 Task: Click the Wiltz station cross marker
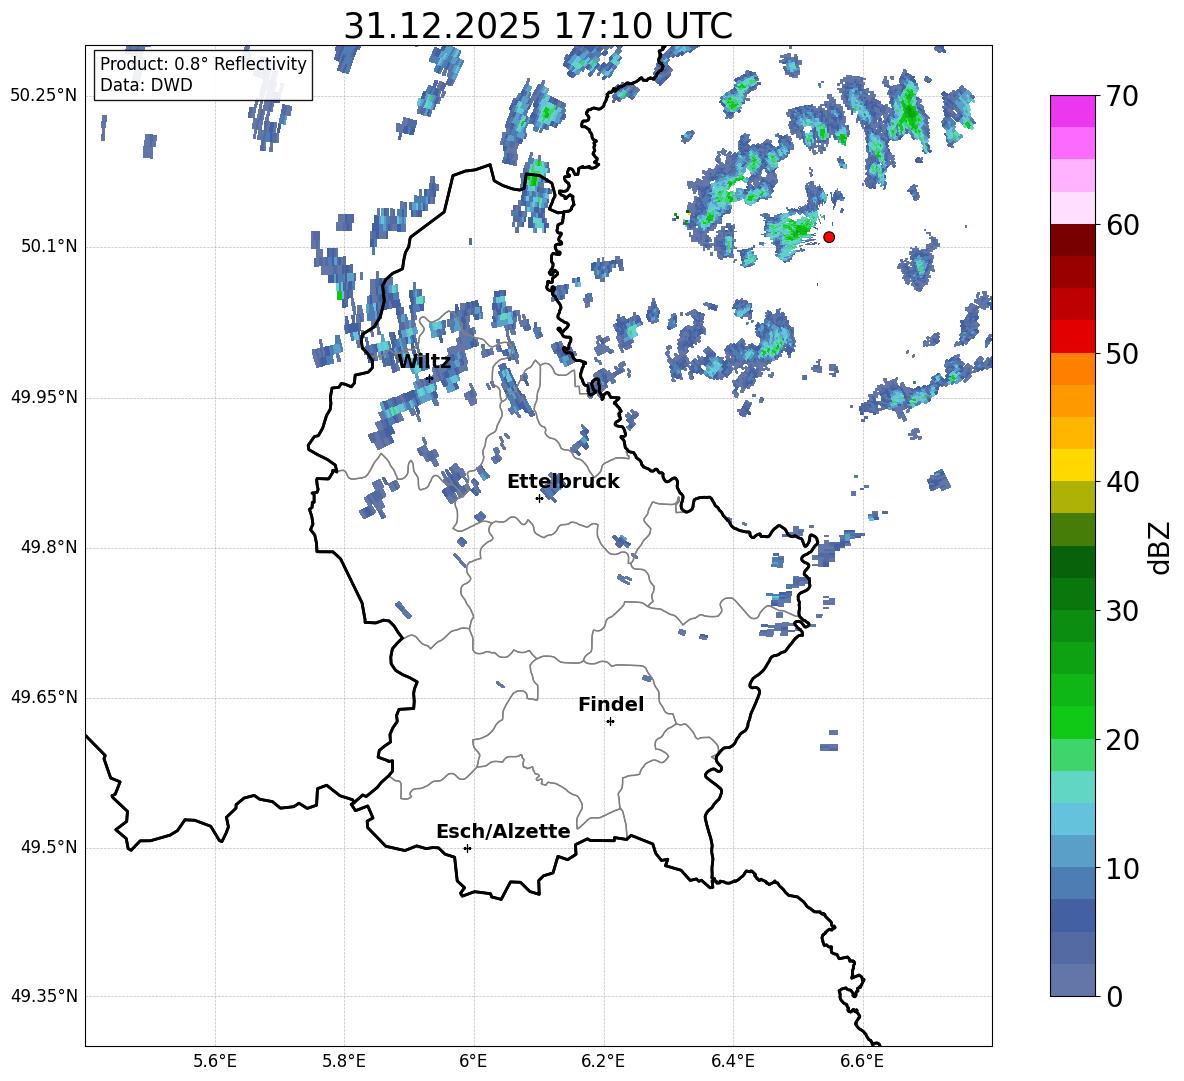point(429,379)
